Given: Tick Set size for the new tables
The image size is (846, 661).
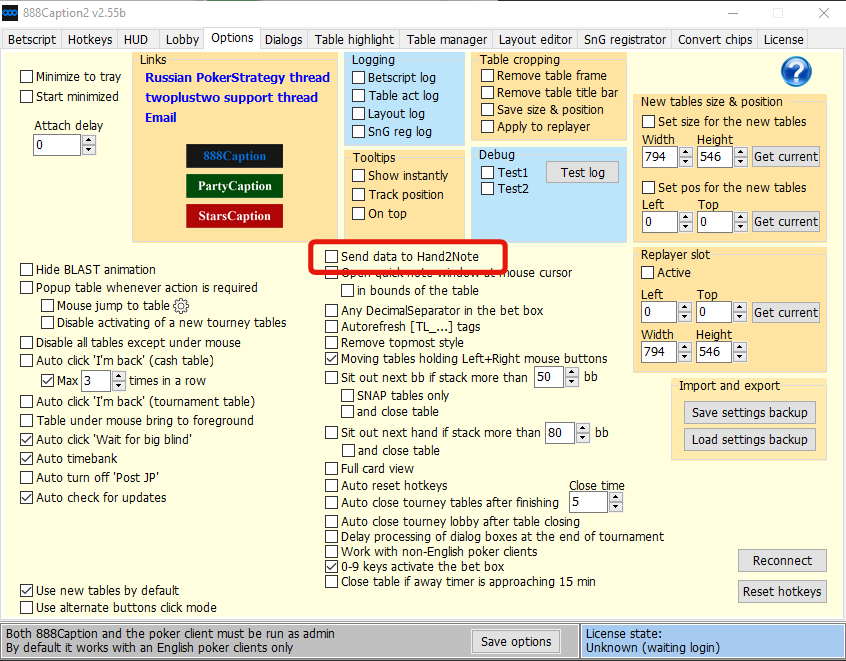Looking at the screenshot, I should click(649, 121).
